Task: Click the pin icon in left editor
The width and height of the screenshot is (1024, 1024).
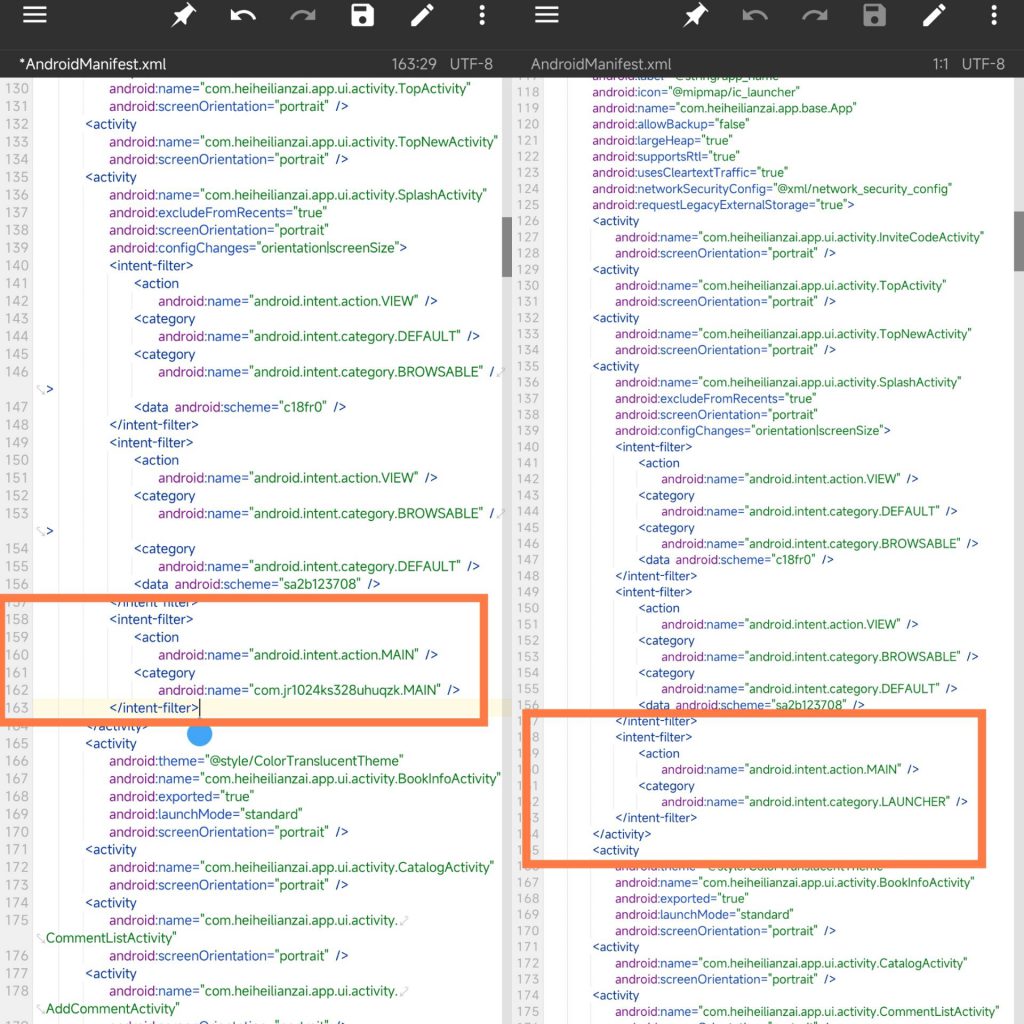Action: click(x=183, y=15)
